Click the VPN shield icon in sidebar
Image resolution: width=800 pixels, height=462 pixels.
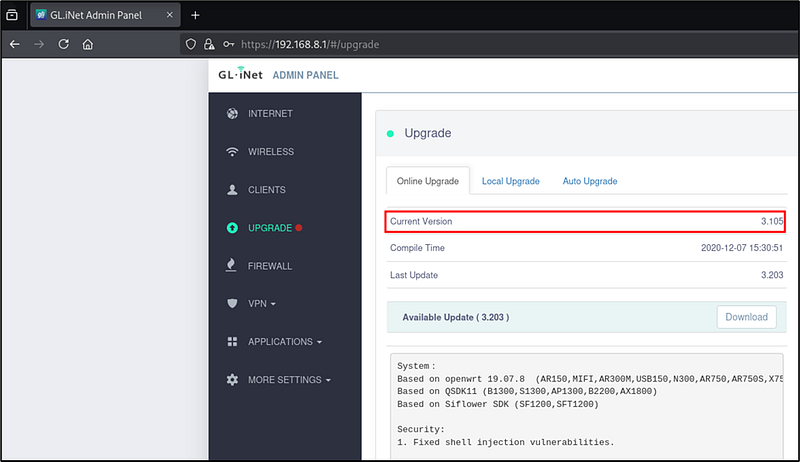point(232,303)
